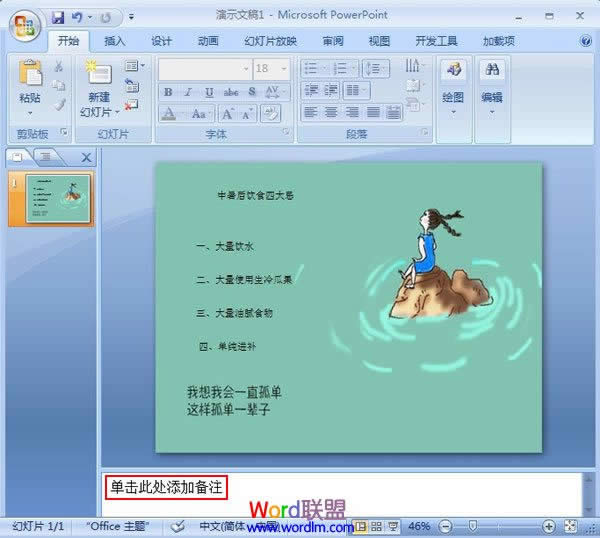Viewport: 600px width, 538px height.
Task: Click the redo icon in the quick access toolbar
Action: coord(106,18)
